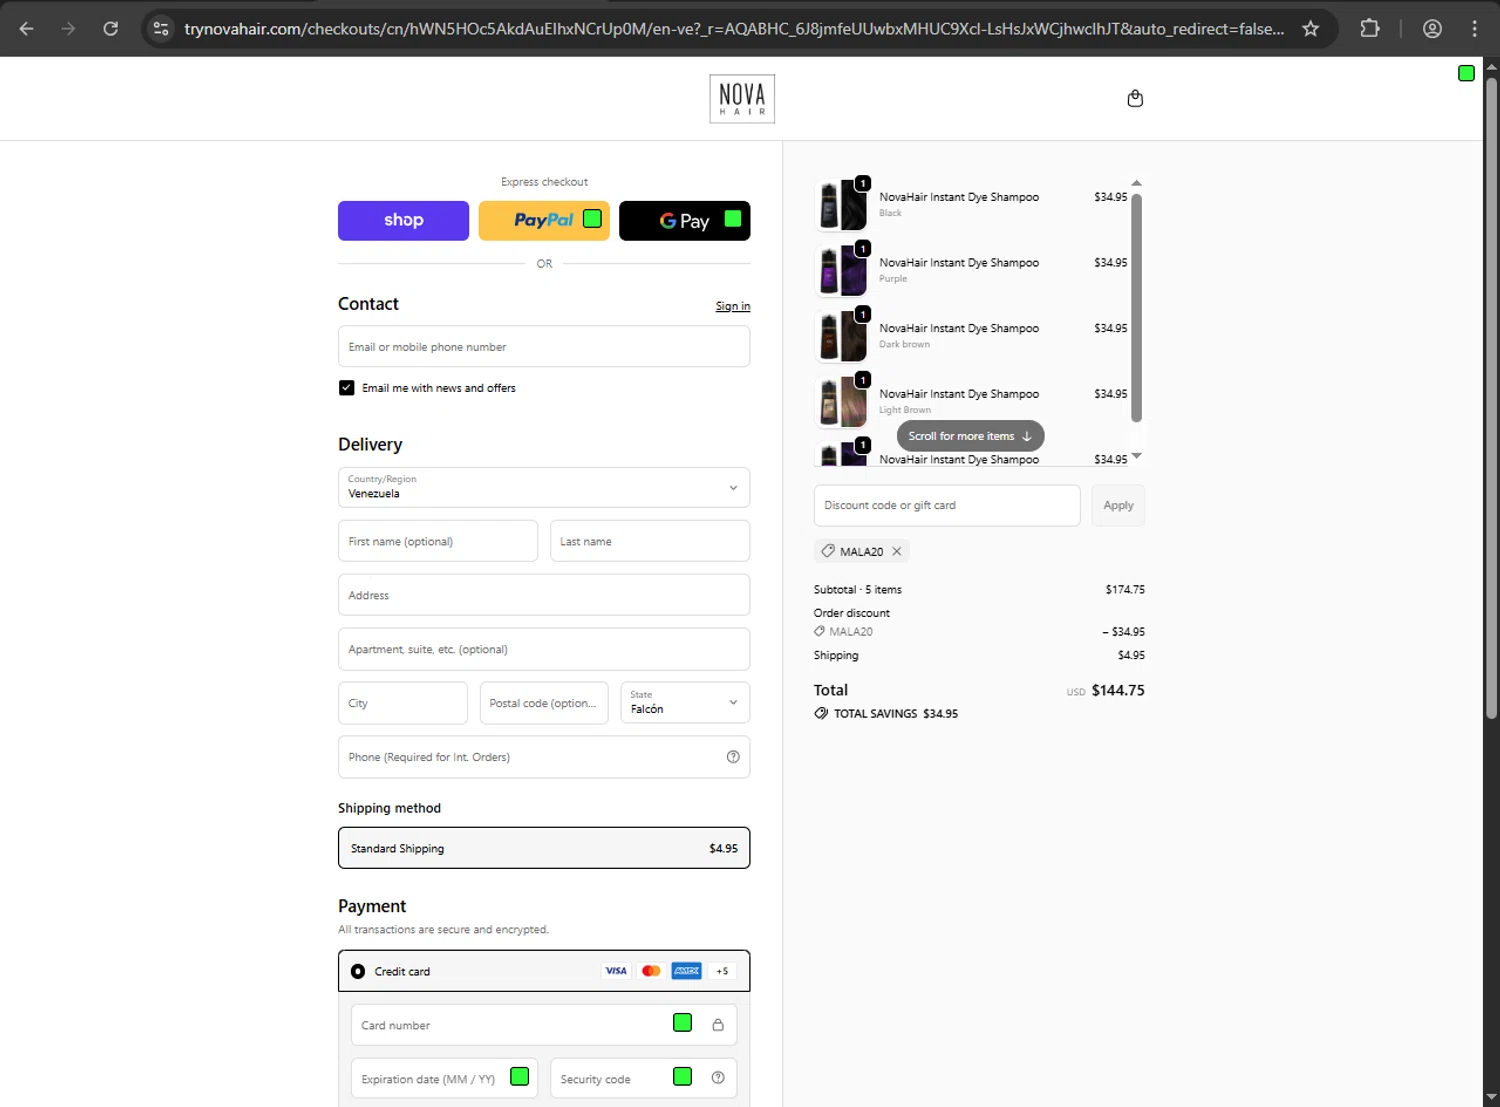Click the items list scroll-up arrow

coord(1136,184)
